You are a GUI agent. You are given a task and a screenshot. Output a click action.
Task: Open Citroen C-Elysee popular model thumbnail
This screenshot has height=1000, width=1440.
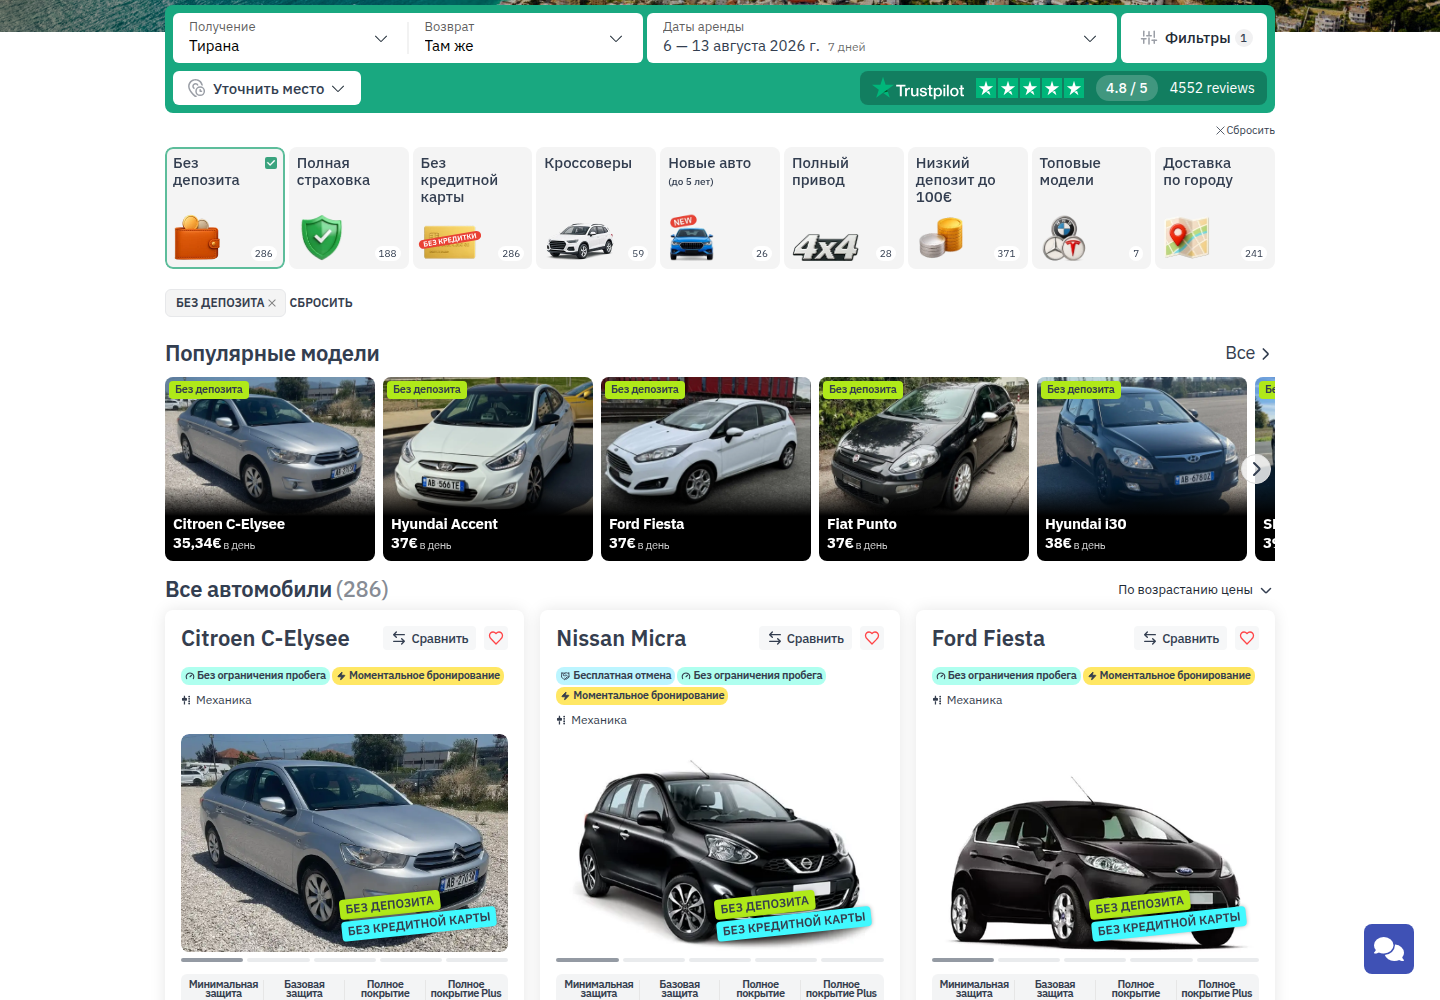point(270,469)
